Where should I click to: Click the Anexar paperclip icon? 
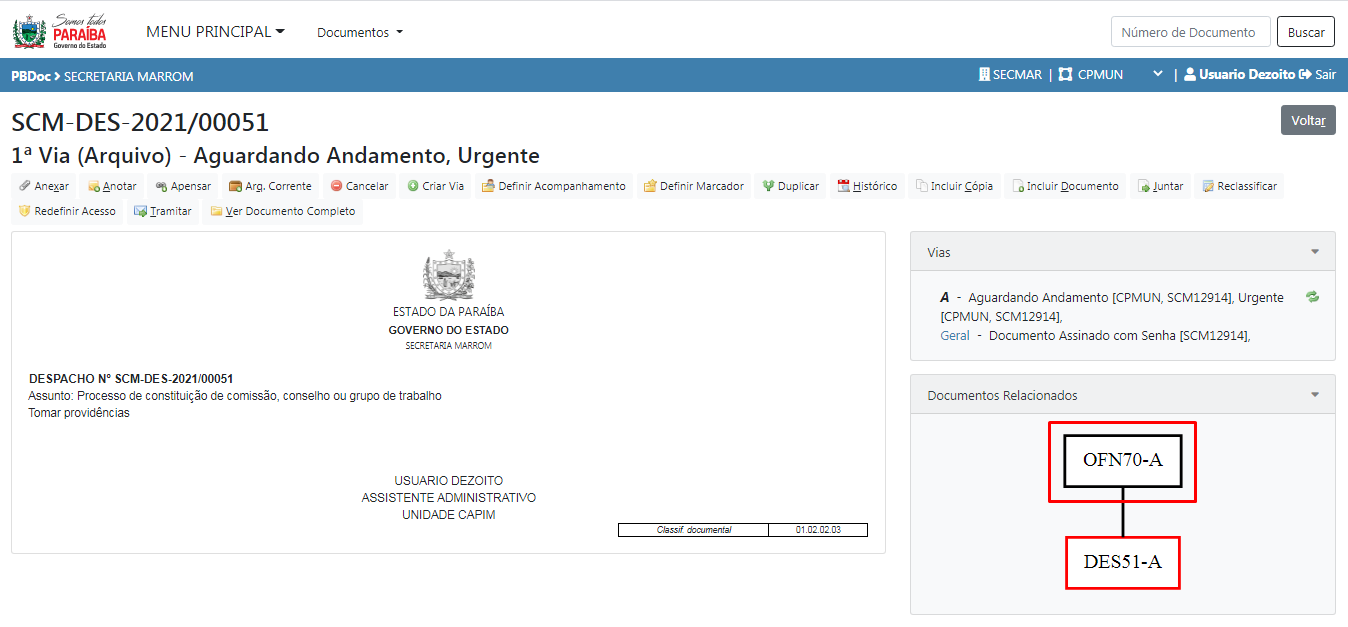[25, 186]
